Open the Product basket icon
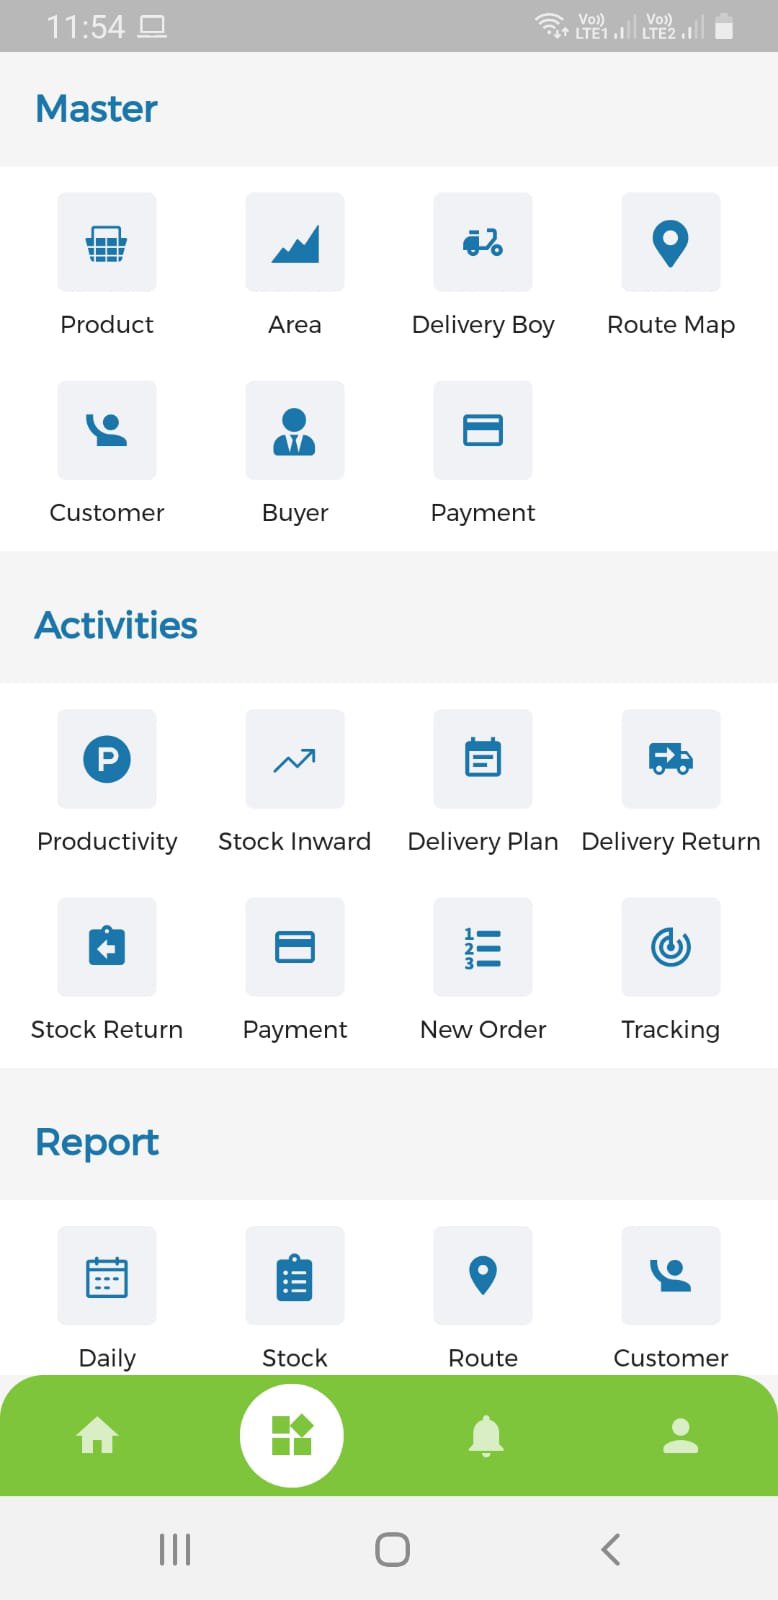The image size is (778, 1600). pos(107,242)
